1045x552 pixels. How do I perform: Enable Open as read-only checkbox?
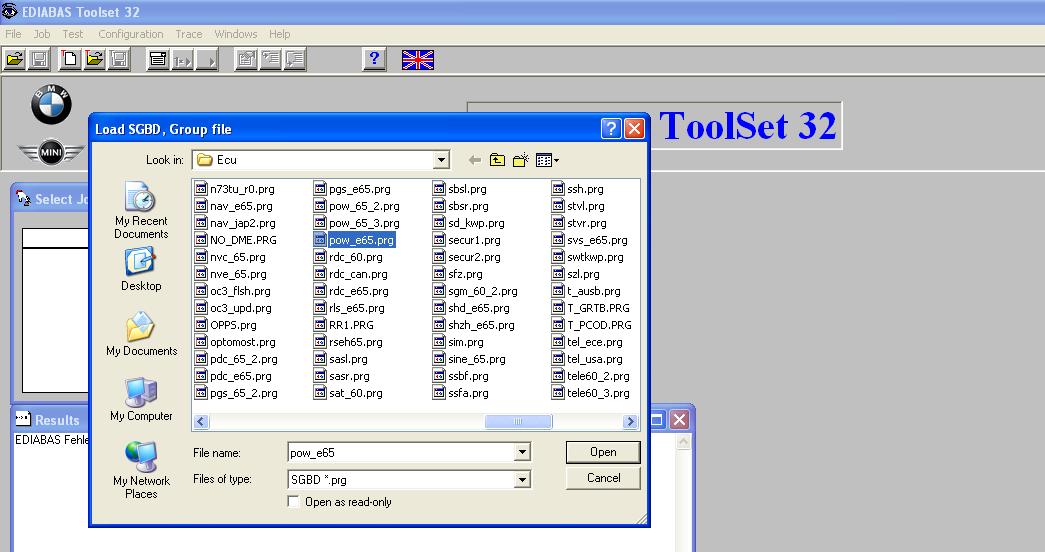point(293,501)
